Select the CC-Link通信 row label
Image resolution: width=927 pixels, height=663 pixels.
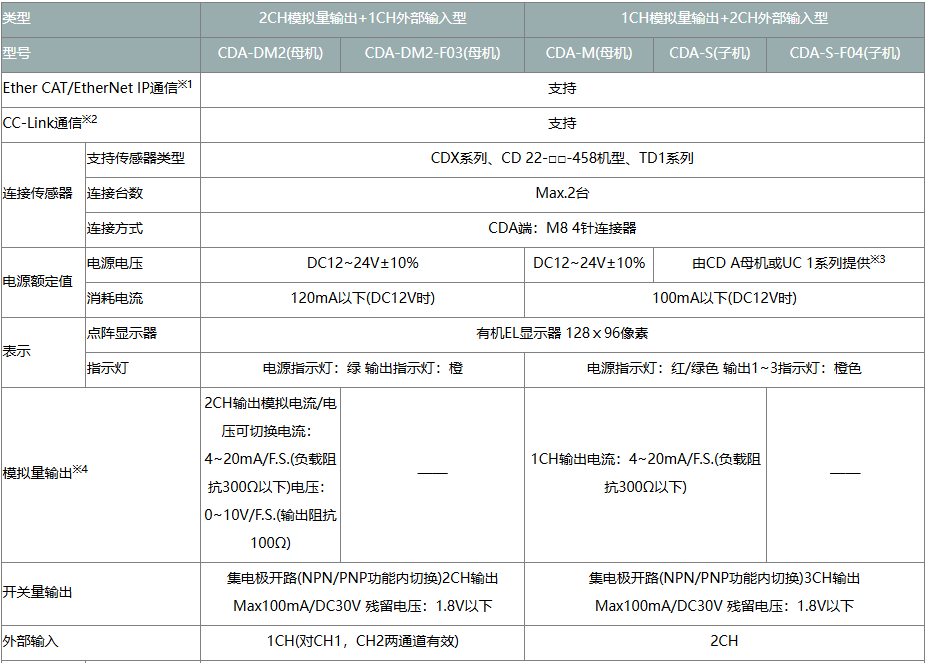(x=50, y=123)
